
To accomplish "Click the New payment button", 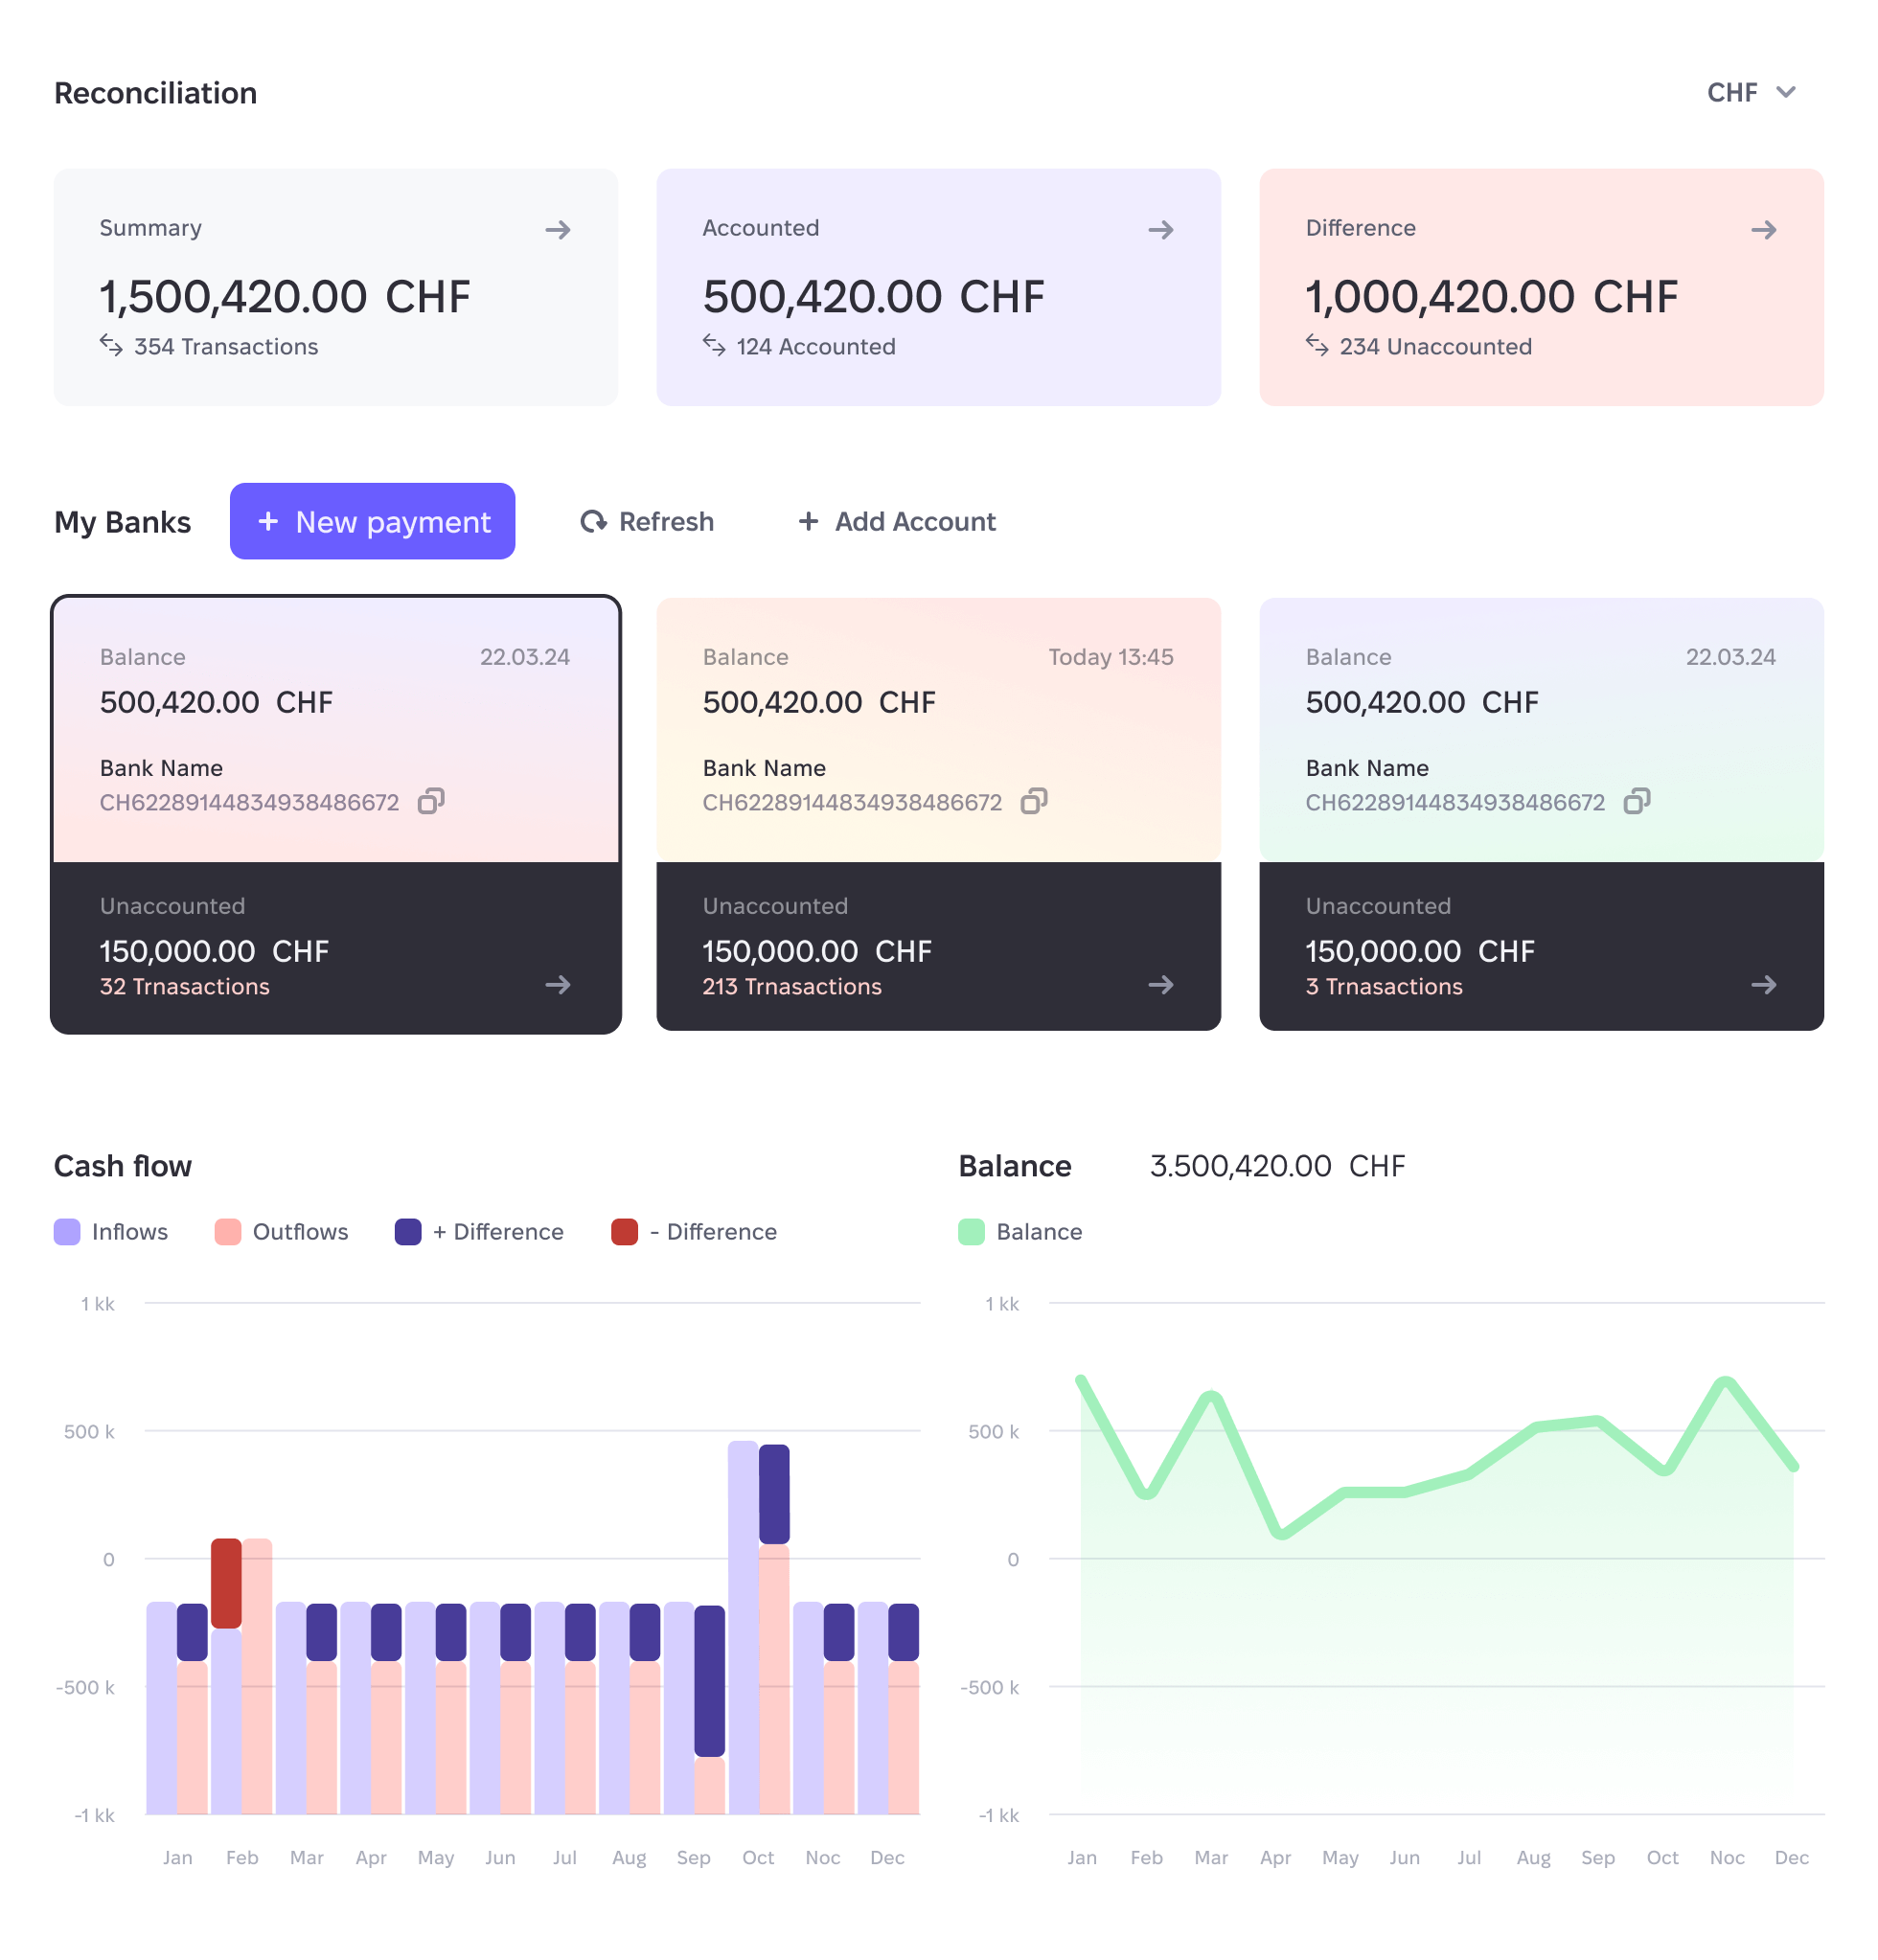I will tap(372, 521).
